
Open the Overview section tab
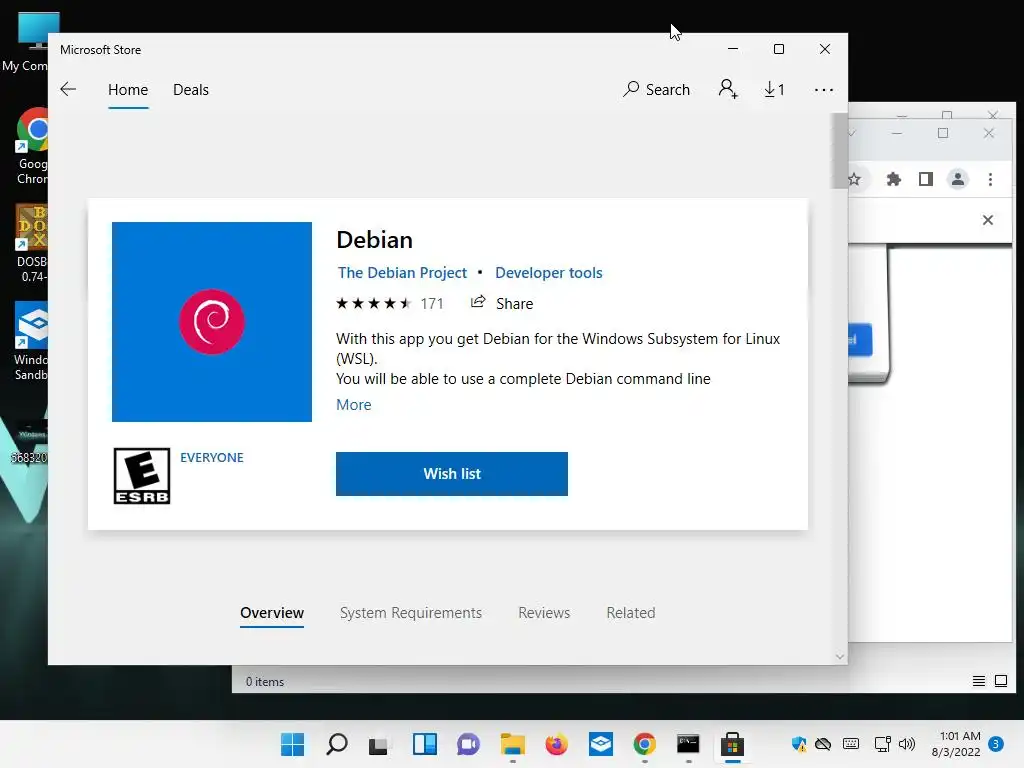pos(272,613)
